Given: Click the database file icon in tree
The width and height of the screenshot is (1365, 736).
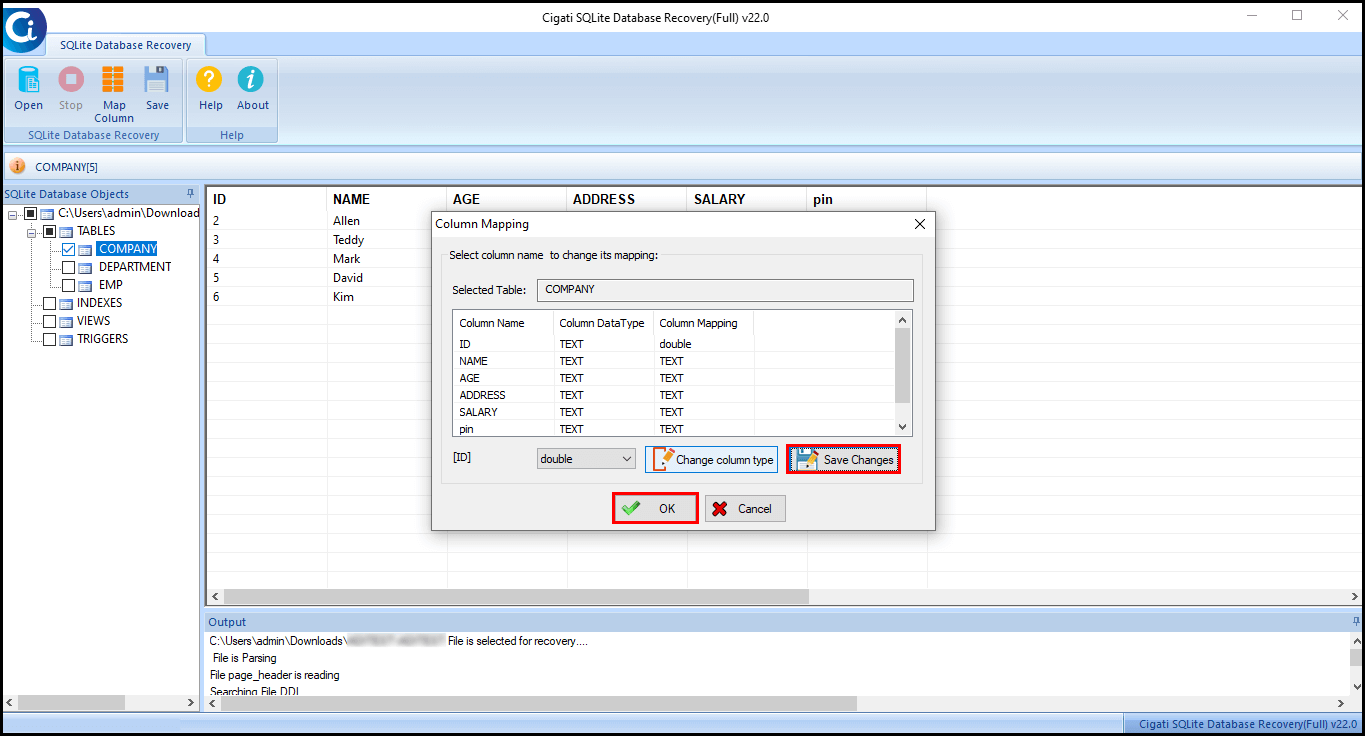Looking at the screenshot, I should (x=47, y=213).
